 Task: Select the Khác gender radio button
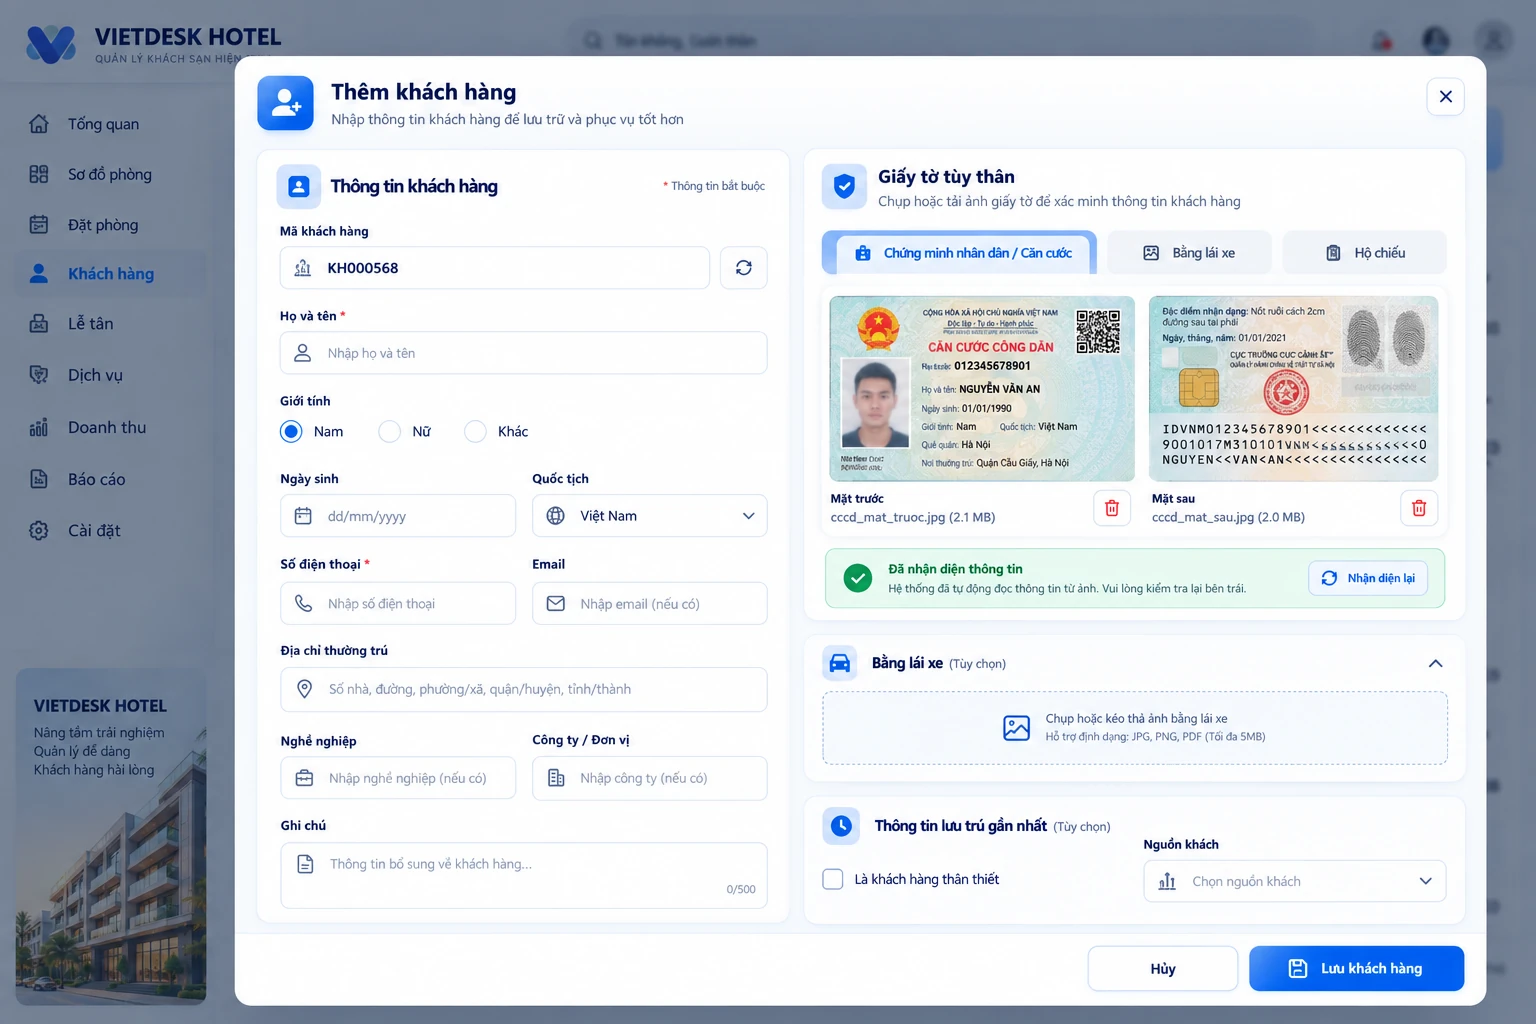pos(475,431)
